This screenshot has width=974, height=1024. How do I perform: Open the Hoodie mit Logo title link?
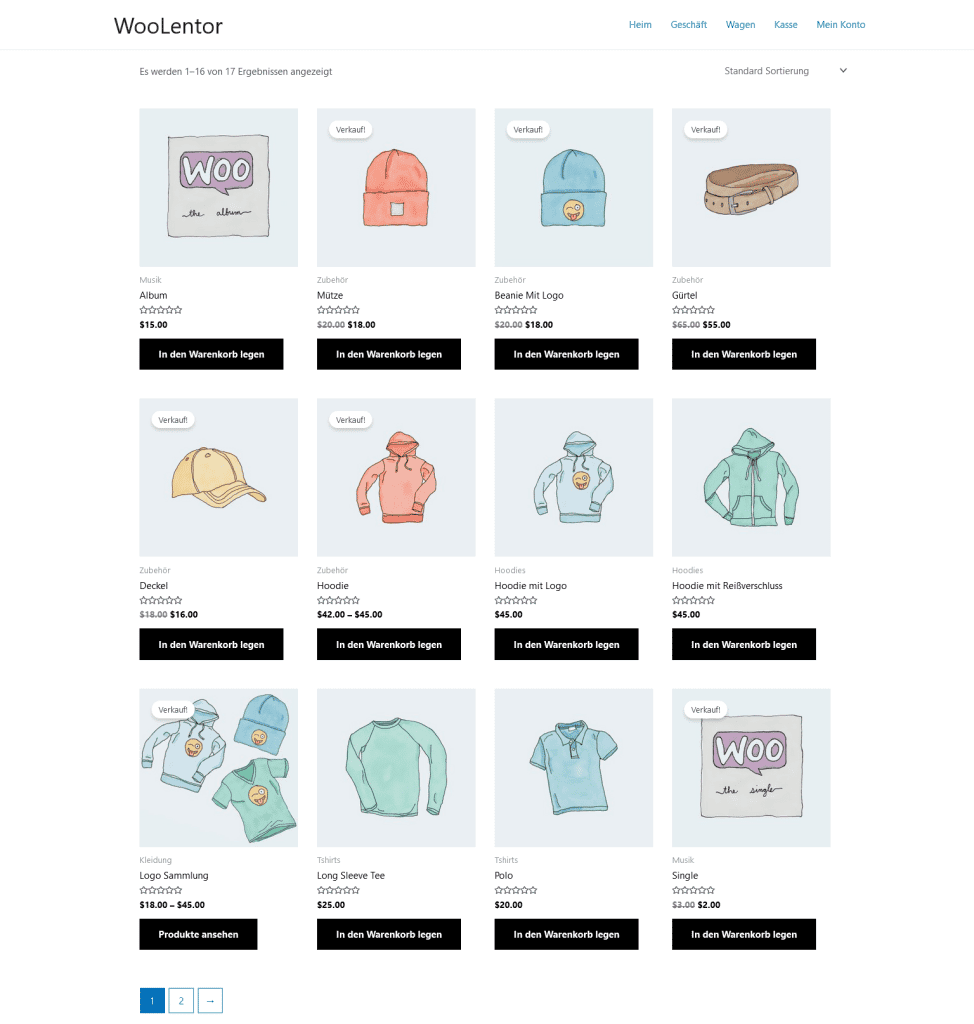click(x=530, y=586)
